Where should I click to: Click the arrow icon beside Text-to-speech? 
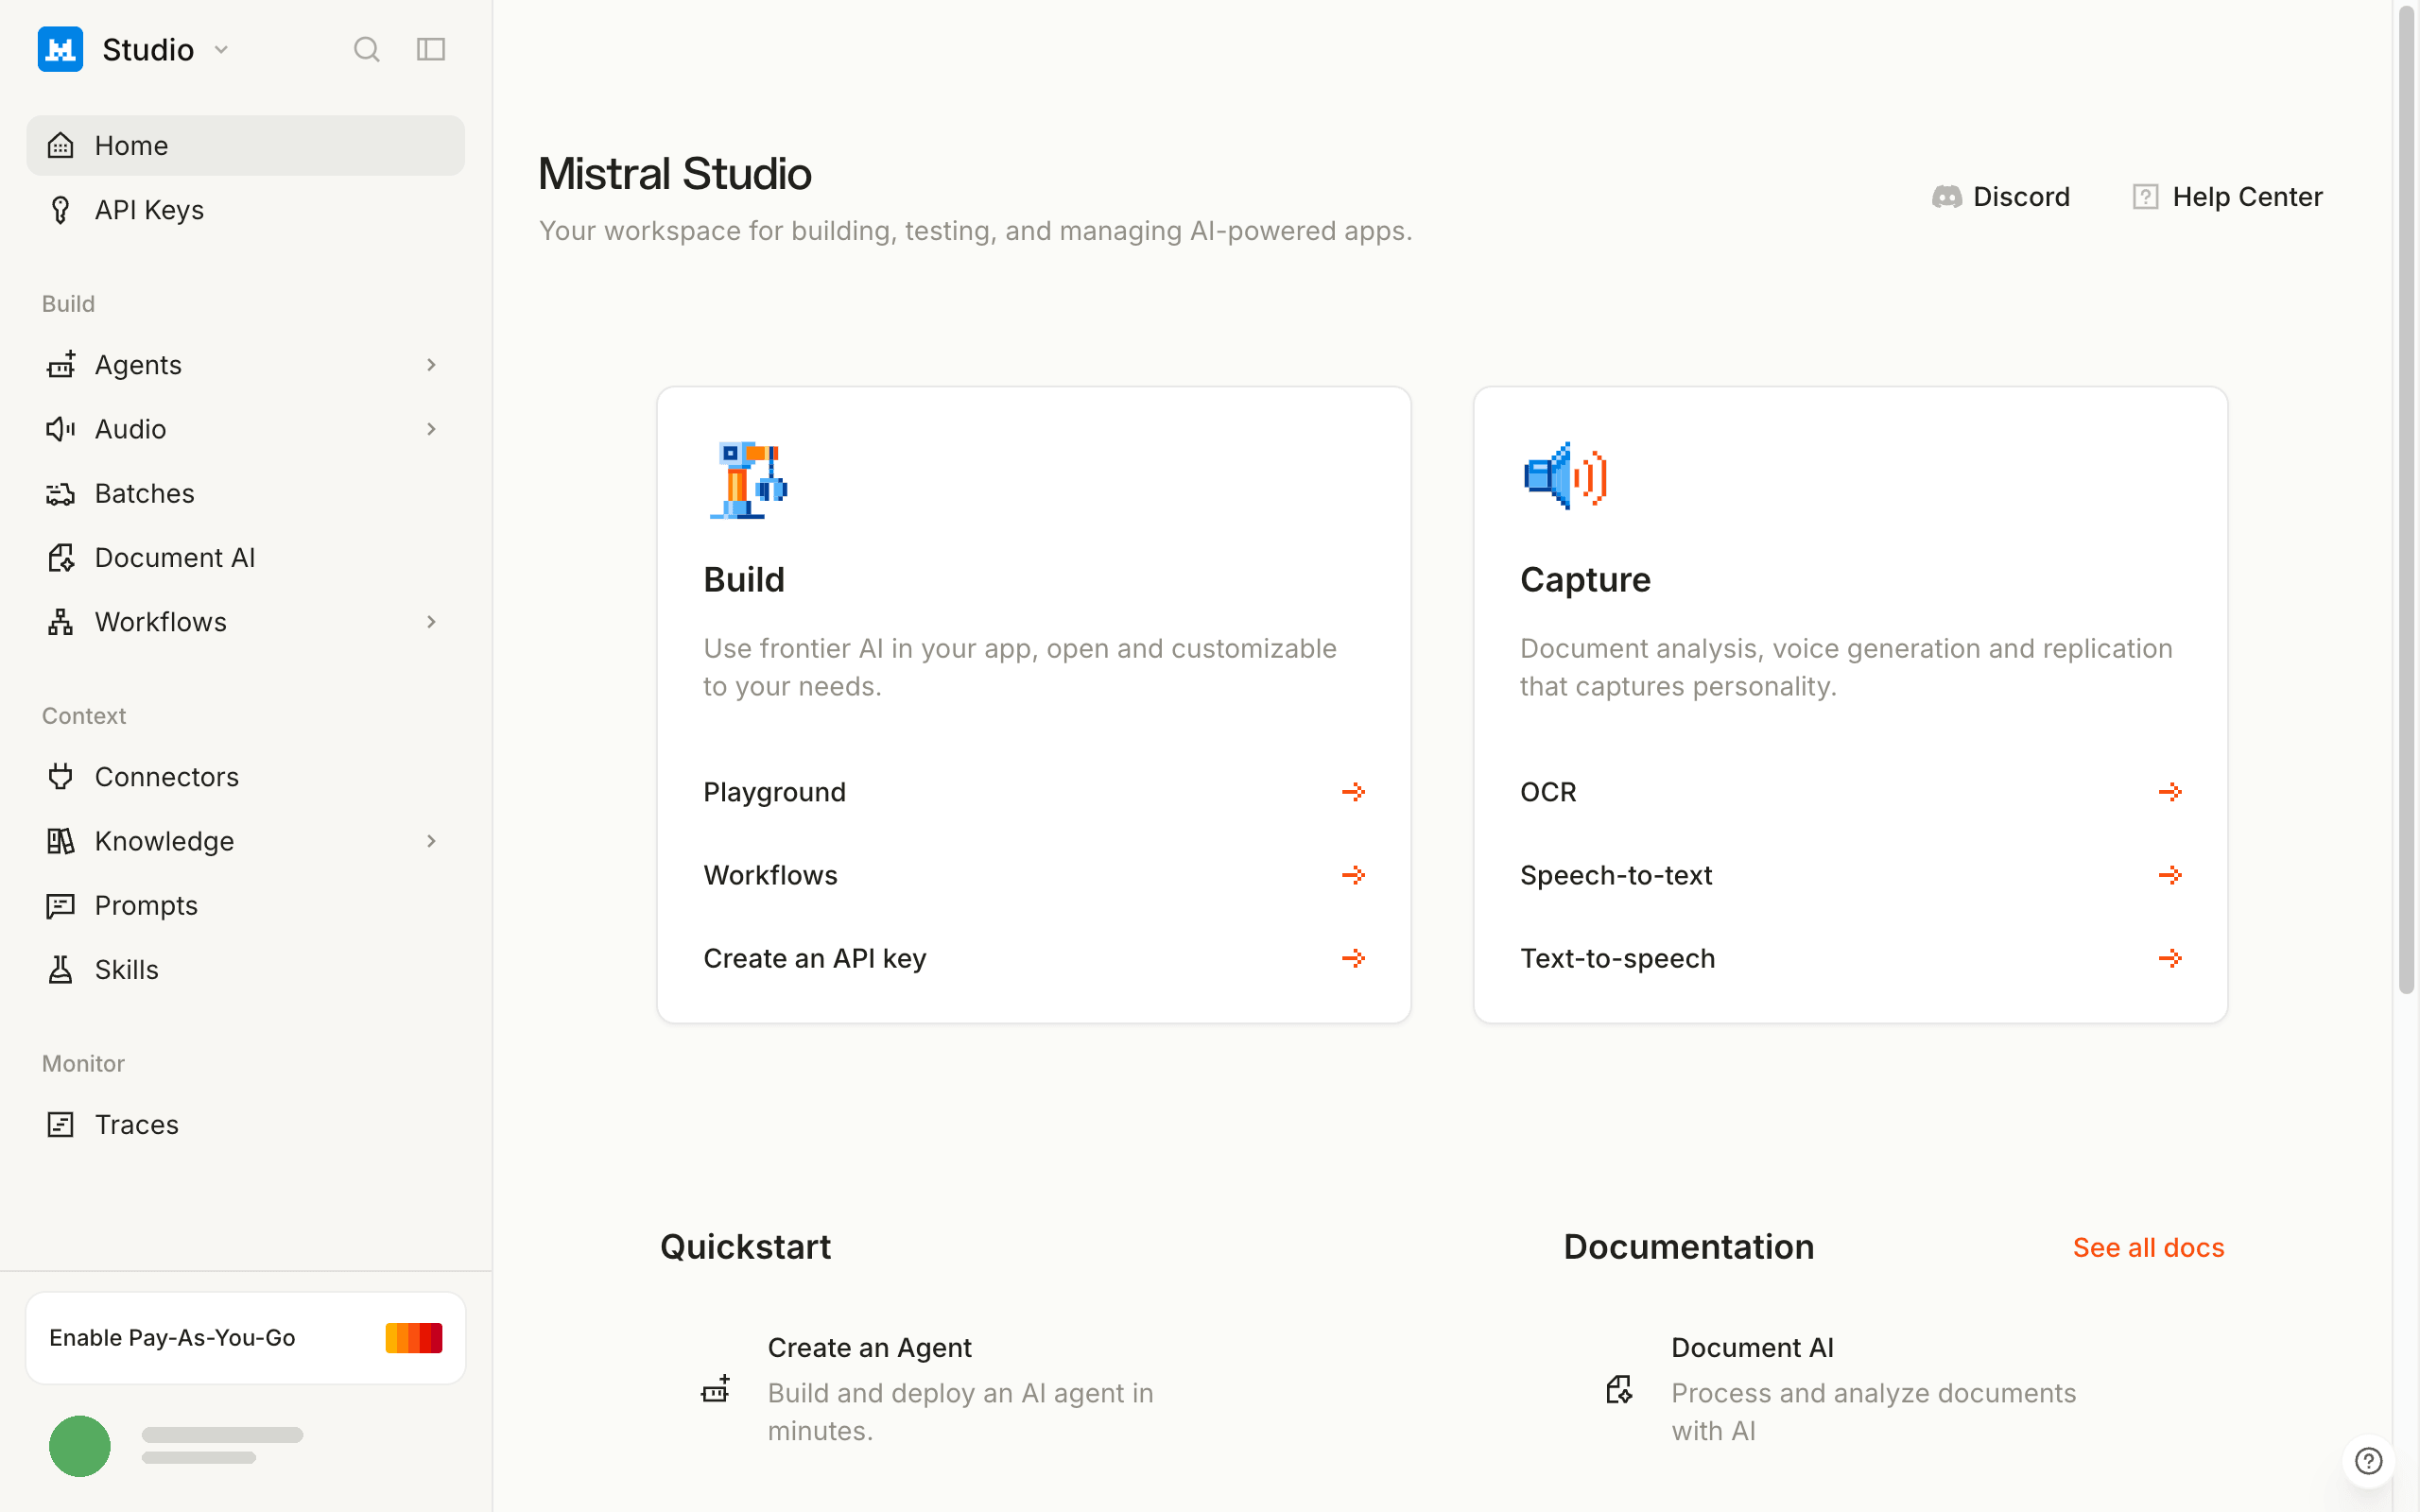coord(2170,958)
